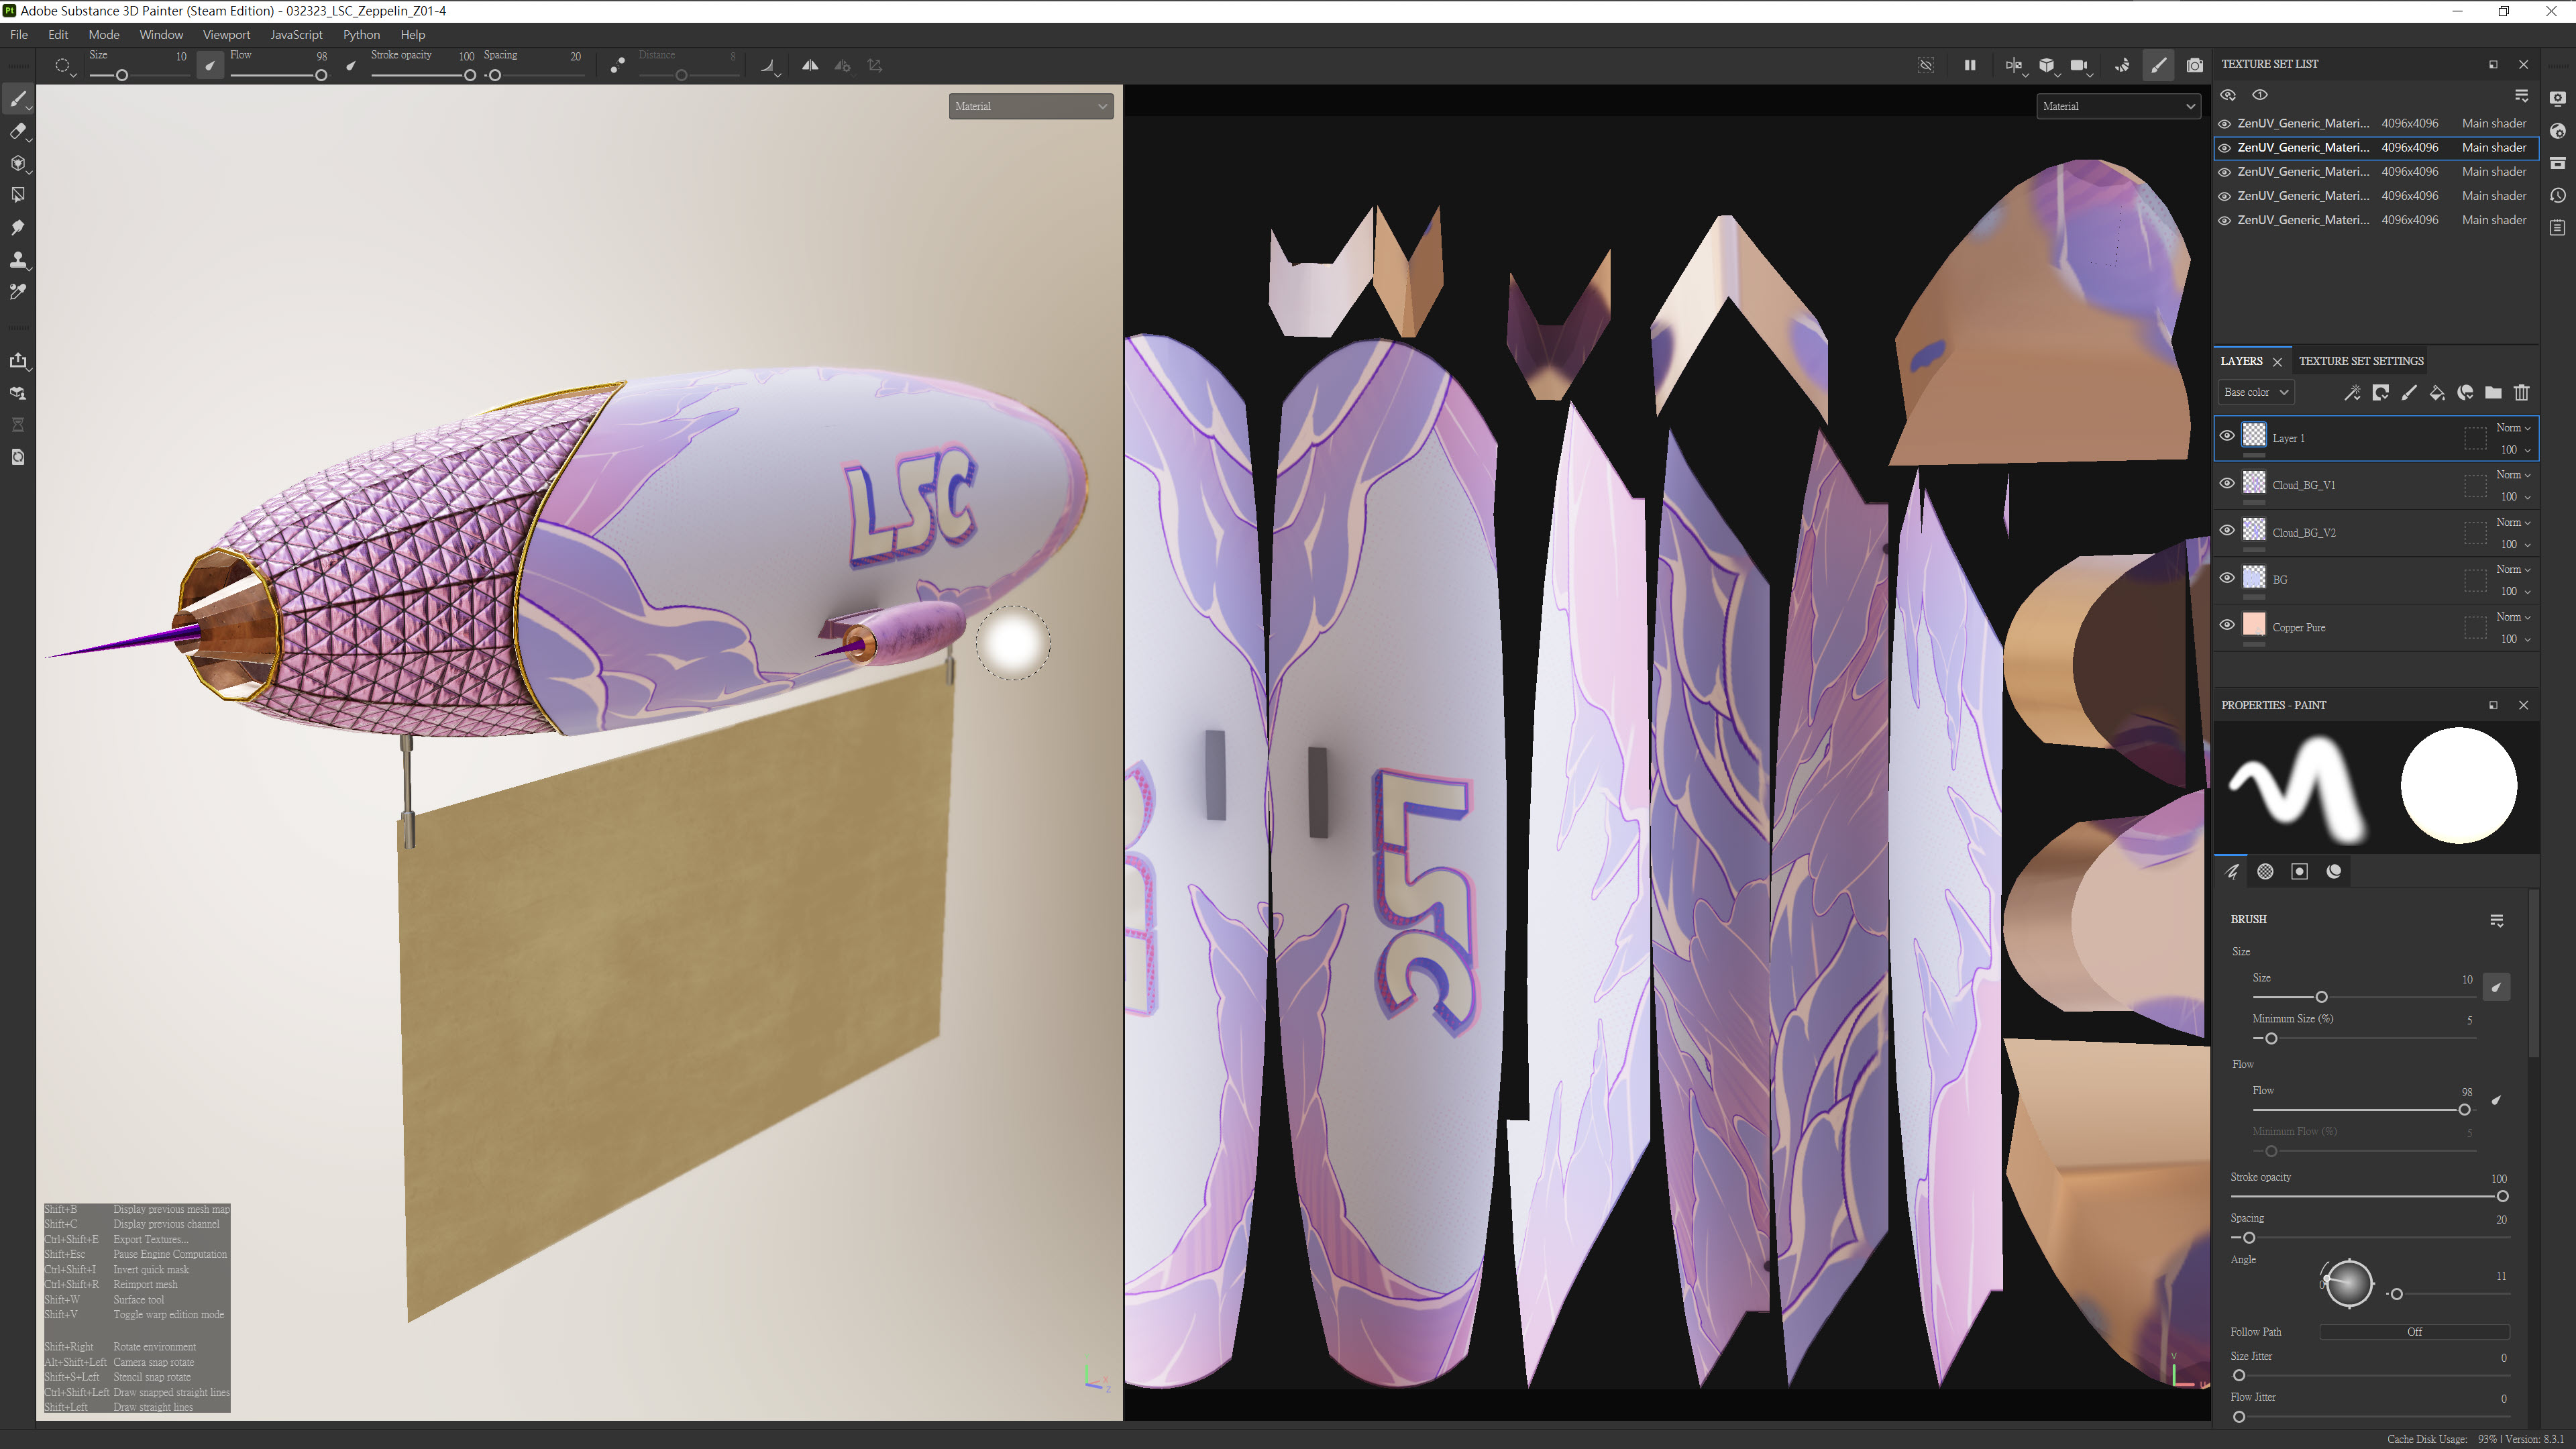Toggle symmetry in the top toolbar
Image resolution: width=2576 pixels, height=1449 pixels.
point(810,66)
